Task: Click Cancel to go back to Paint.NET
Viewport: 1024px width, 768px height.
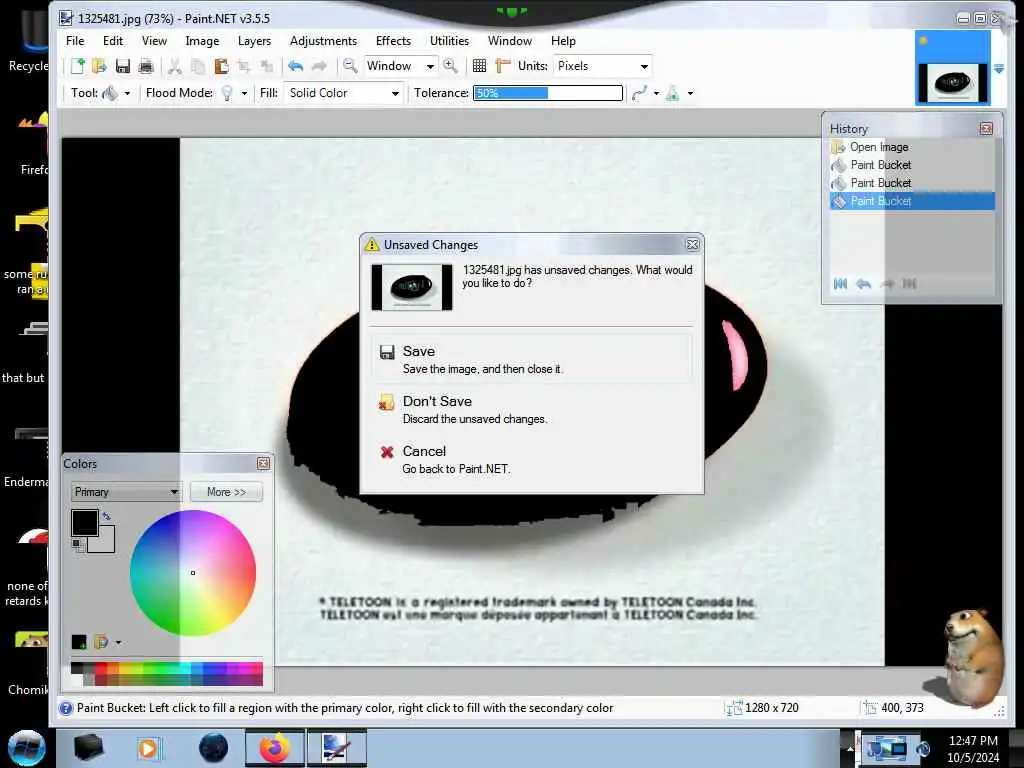Action: [532, 459]
